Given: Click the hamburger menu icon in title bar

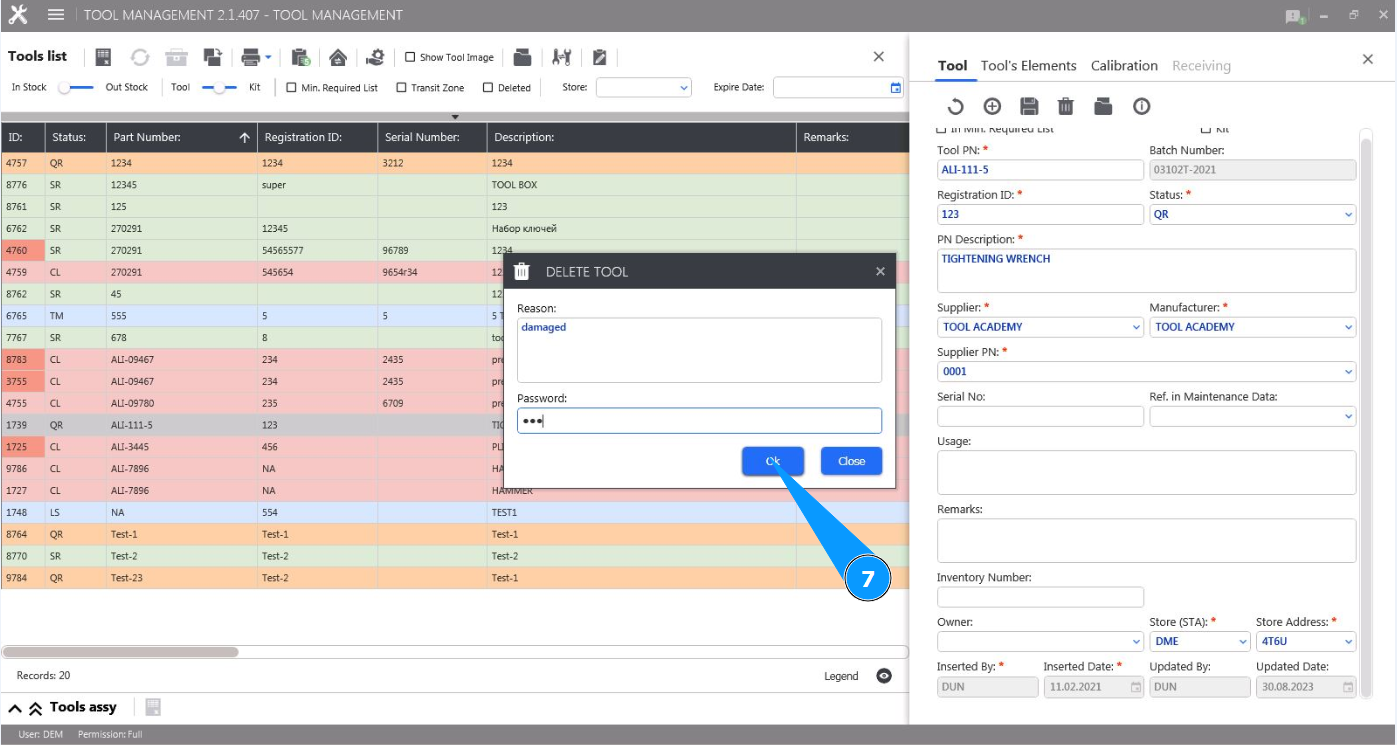Looking at the screenshot, I should [x=56, y=15].
